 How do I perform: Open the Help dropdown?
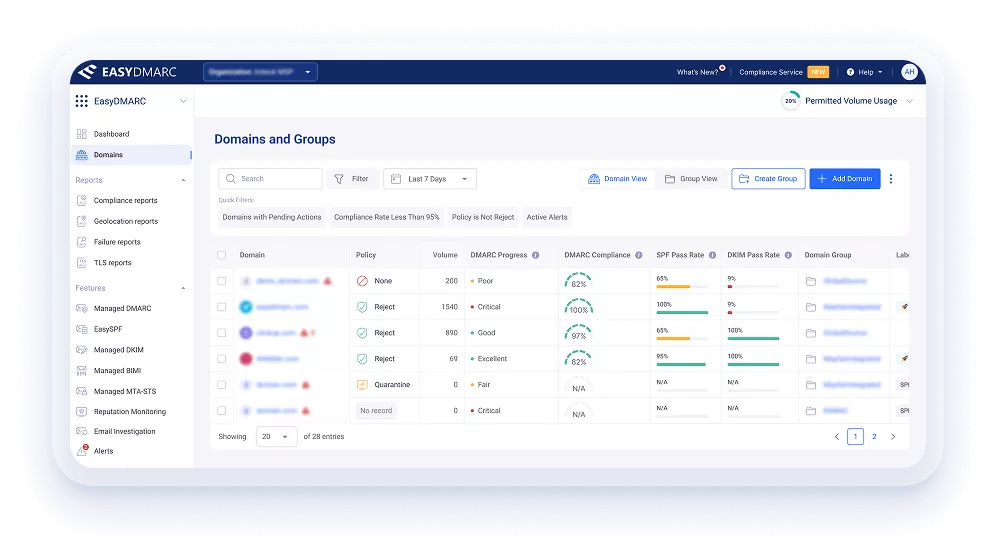pyautogui.click(x=865, y=72)
